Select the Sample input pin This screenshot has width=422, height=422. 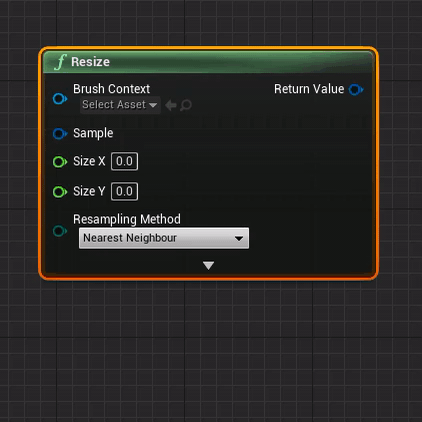coord(60,134)
